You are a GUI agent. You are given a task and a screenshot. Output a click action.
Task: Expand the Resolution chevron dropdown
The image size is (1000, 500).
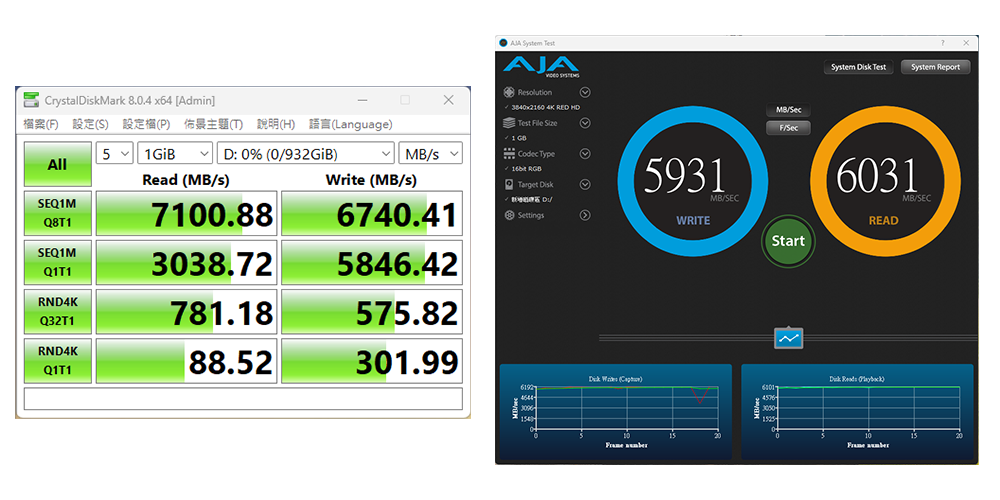pyautogui.click(x=585, y=92)
